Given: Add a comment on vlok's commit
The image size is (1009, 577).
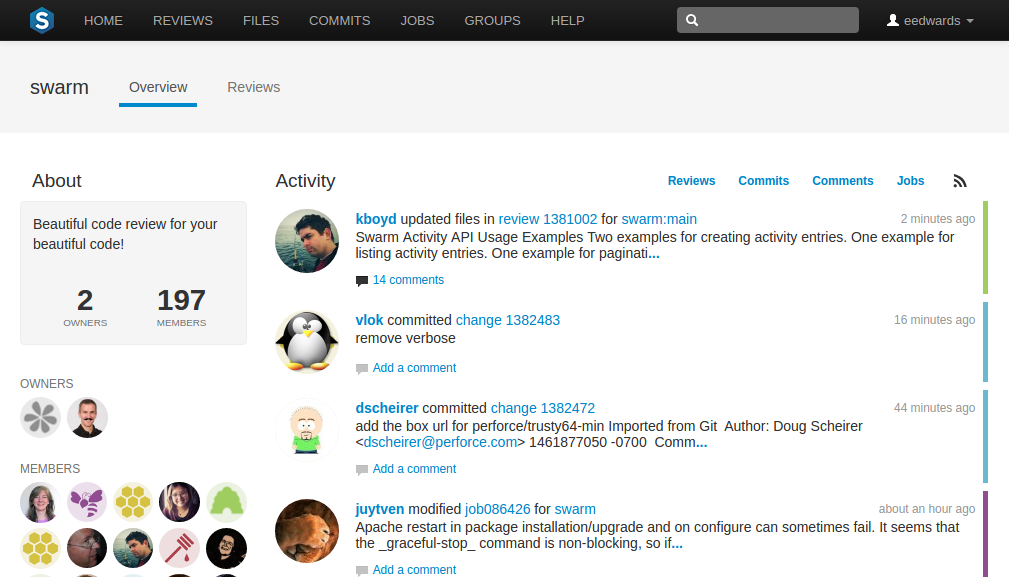Looking at the screenshot, I should pos(414,368).
